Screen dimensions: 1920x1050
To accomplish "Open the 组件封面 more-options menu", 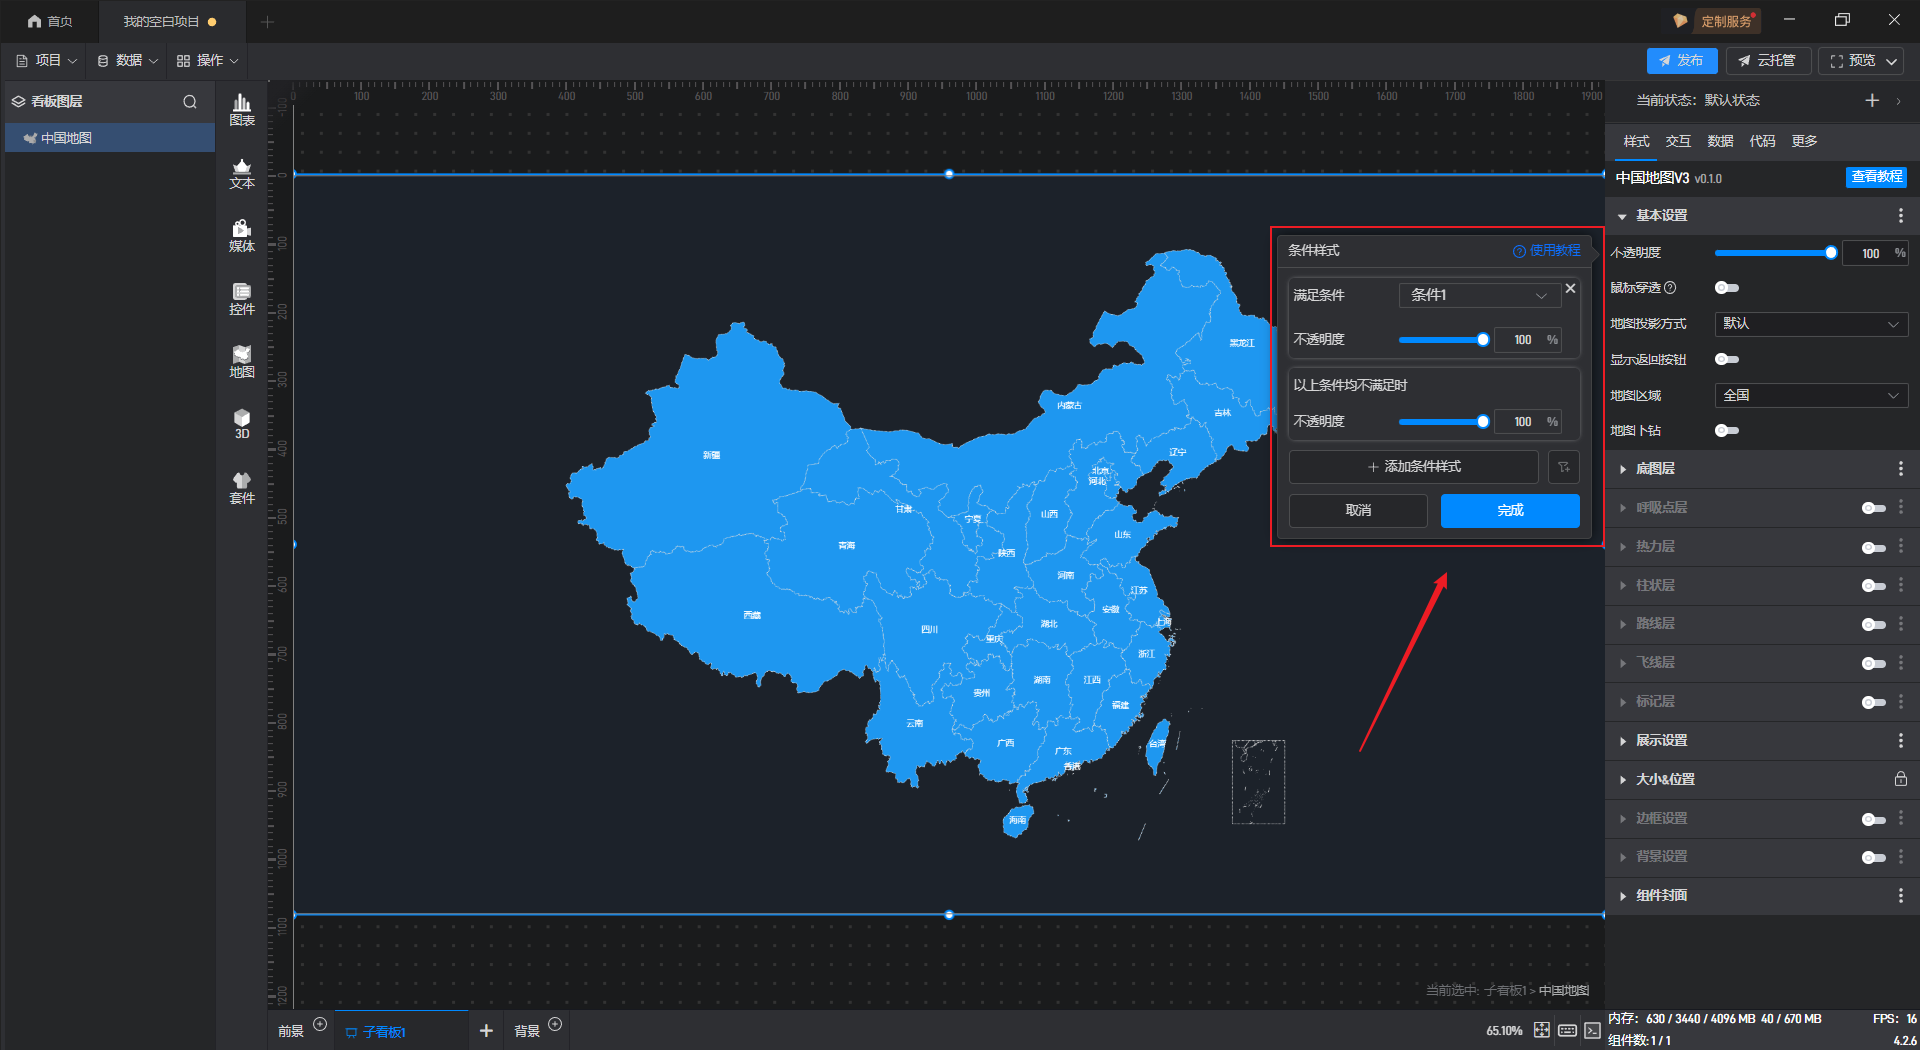I will pyautogui.click(x=1901, y=896).
